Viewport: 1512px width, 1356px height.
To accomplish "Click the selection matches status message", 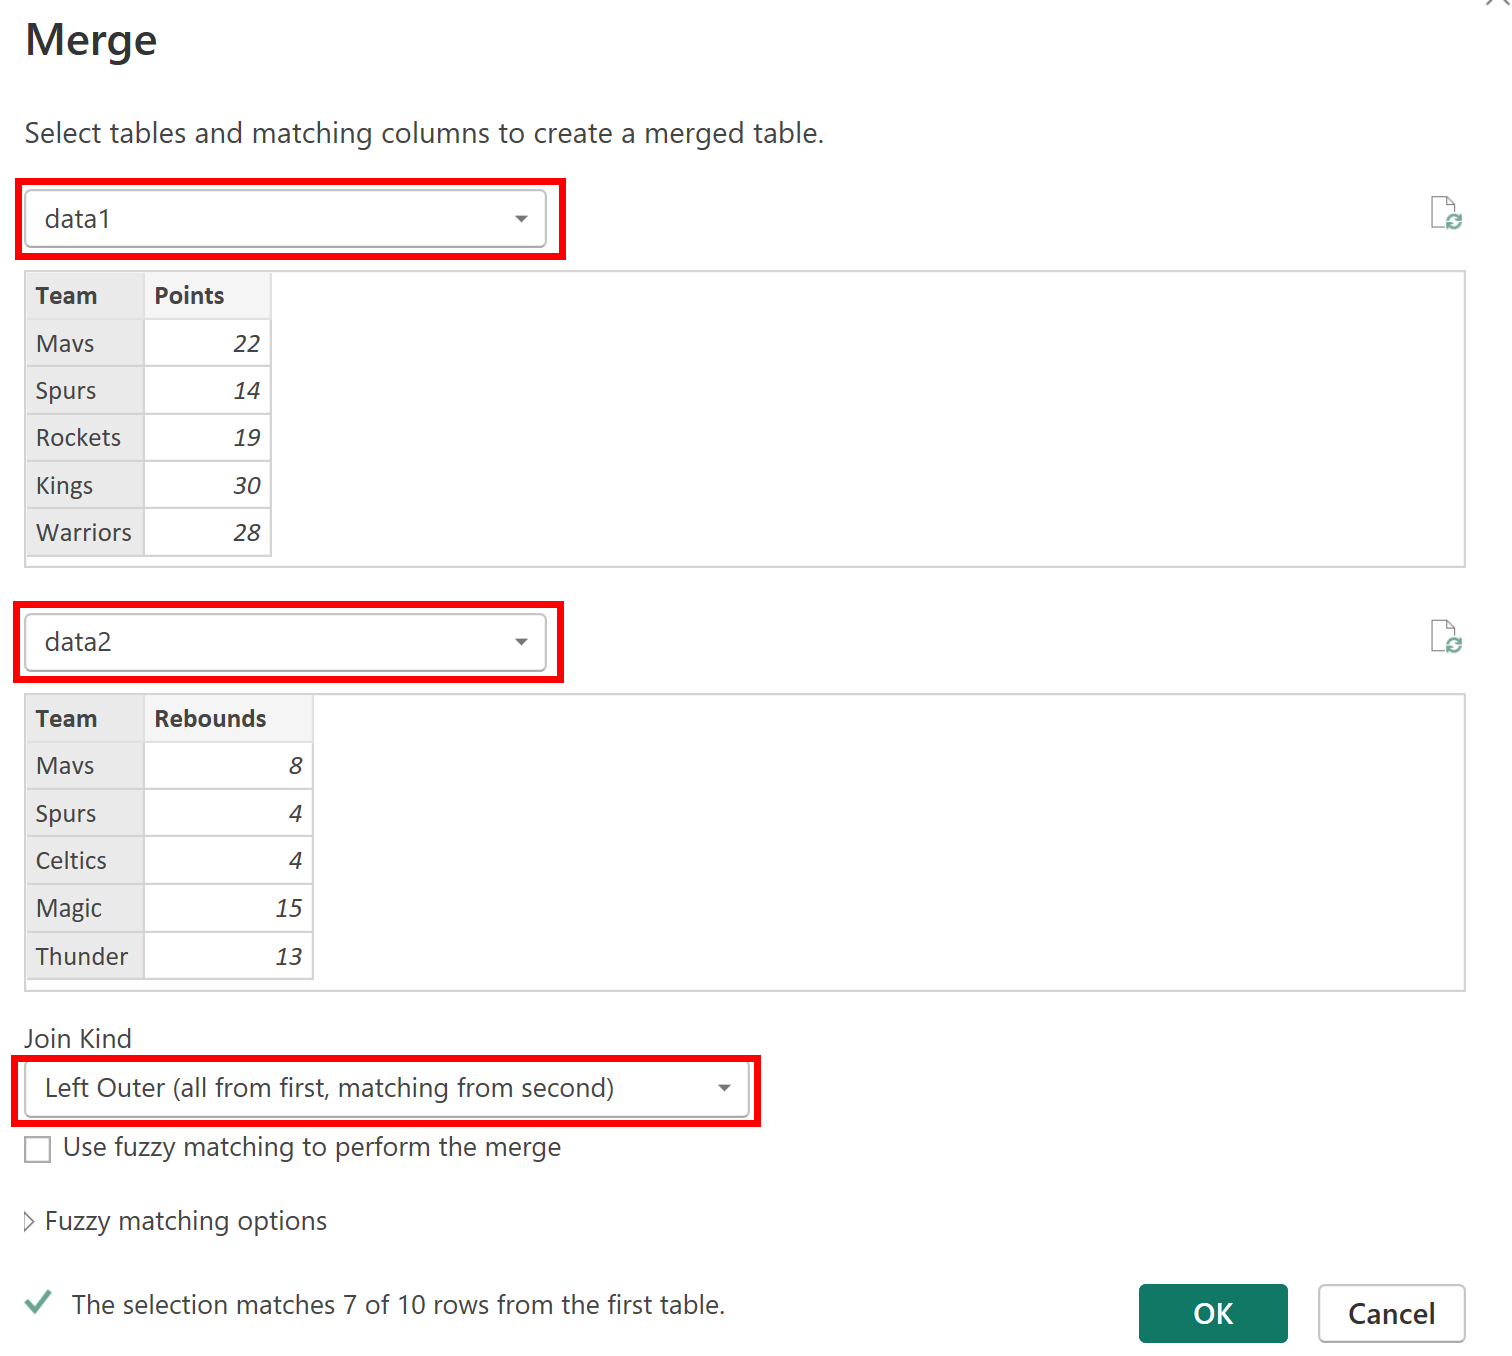I will [398, 1305].
